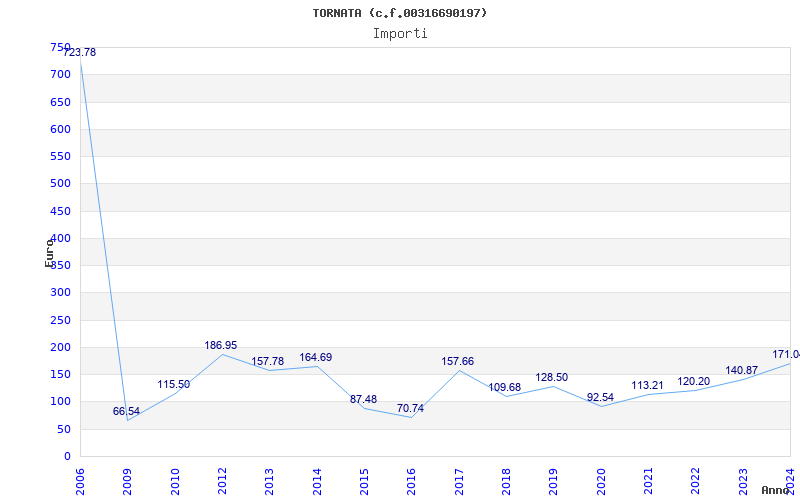Click the 100 y-axis tick label
Screen dimensions: 800x500
tap(60, 402)
